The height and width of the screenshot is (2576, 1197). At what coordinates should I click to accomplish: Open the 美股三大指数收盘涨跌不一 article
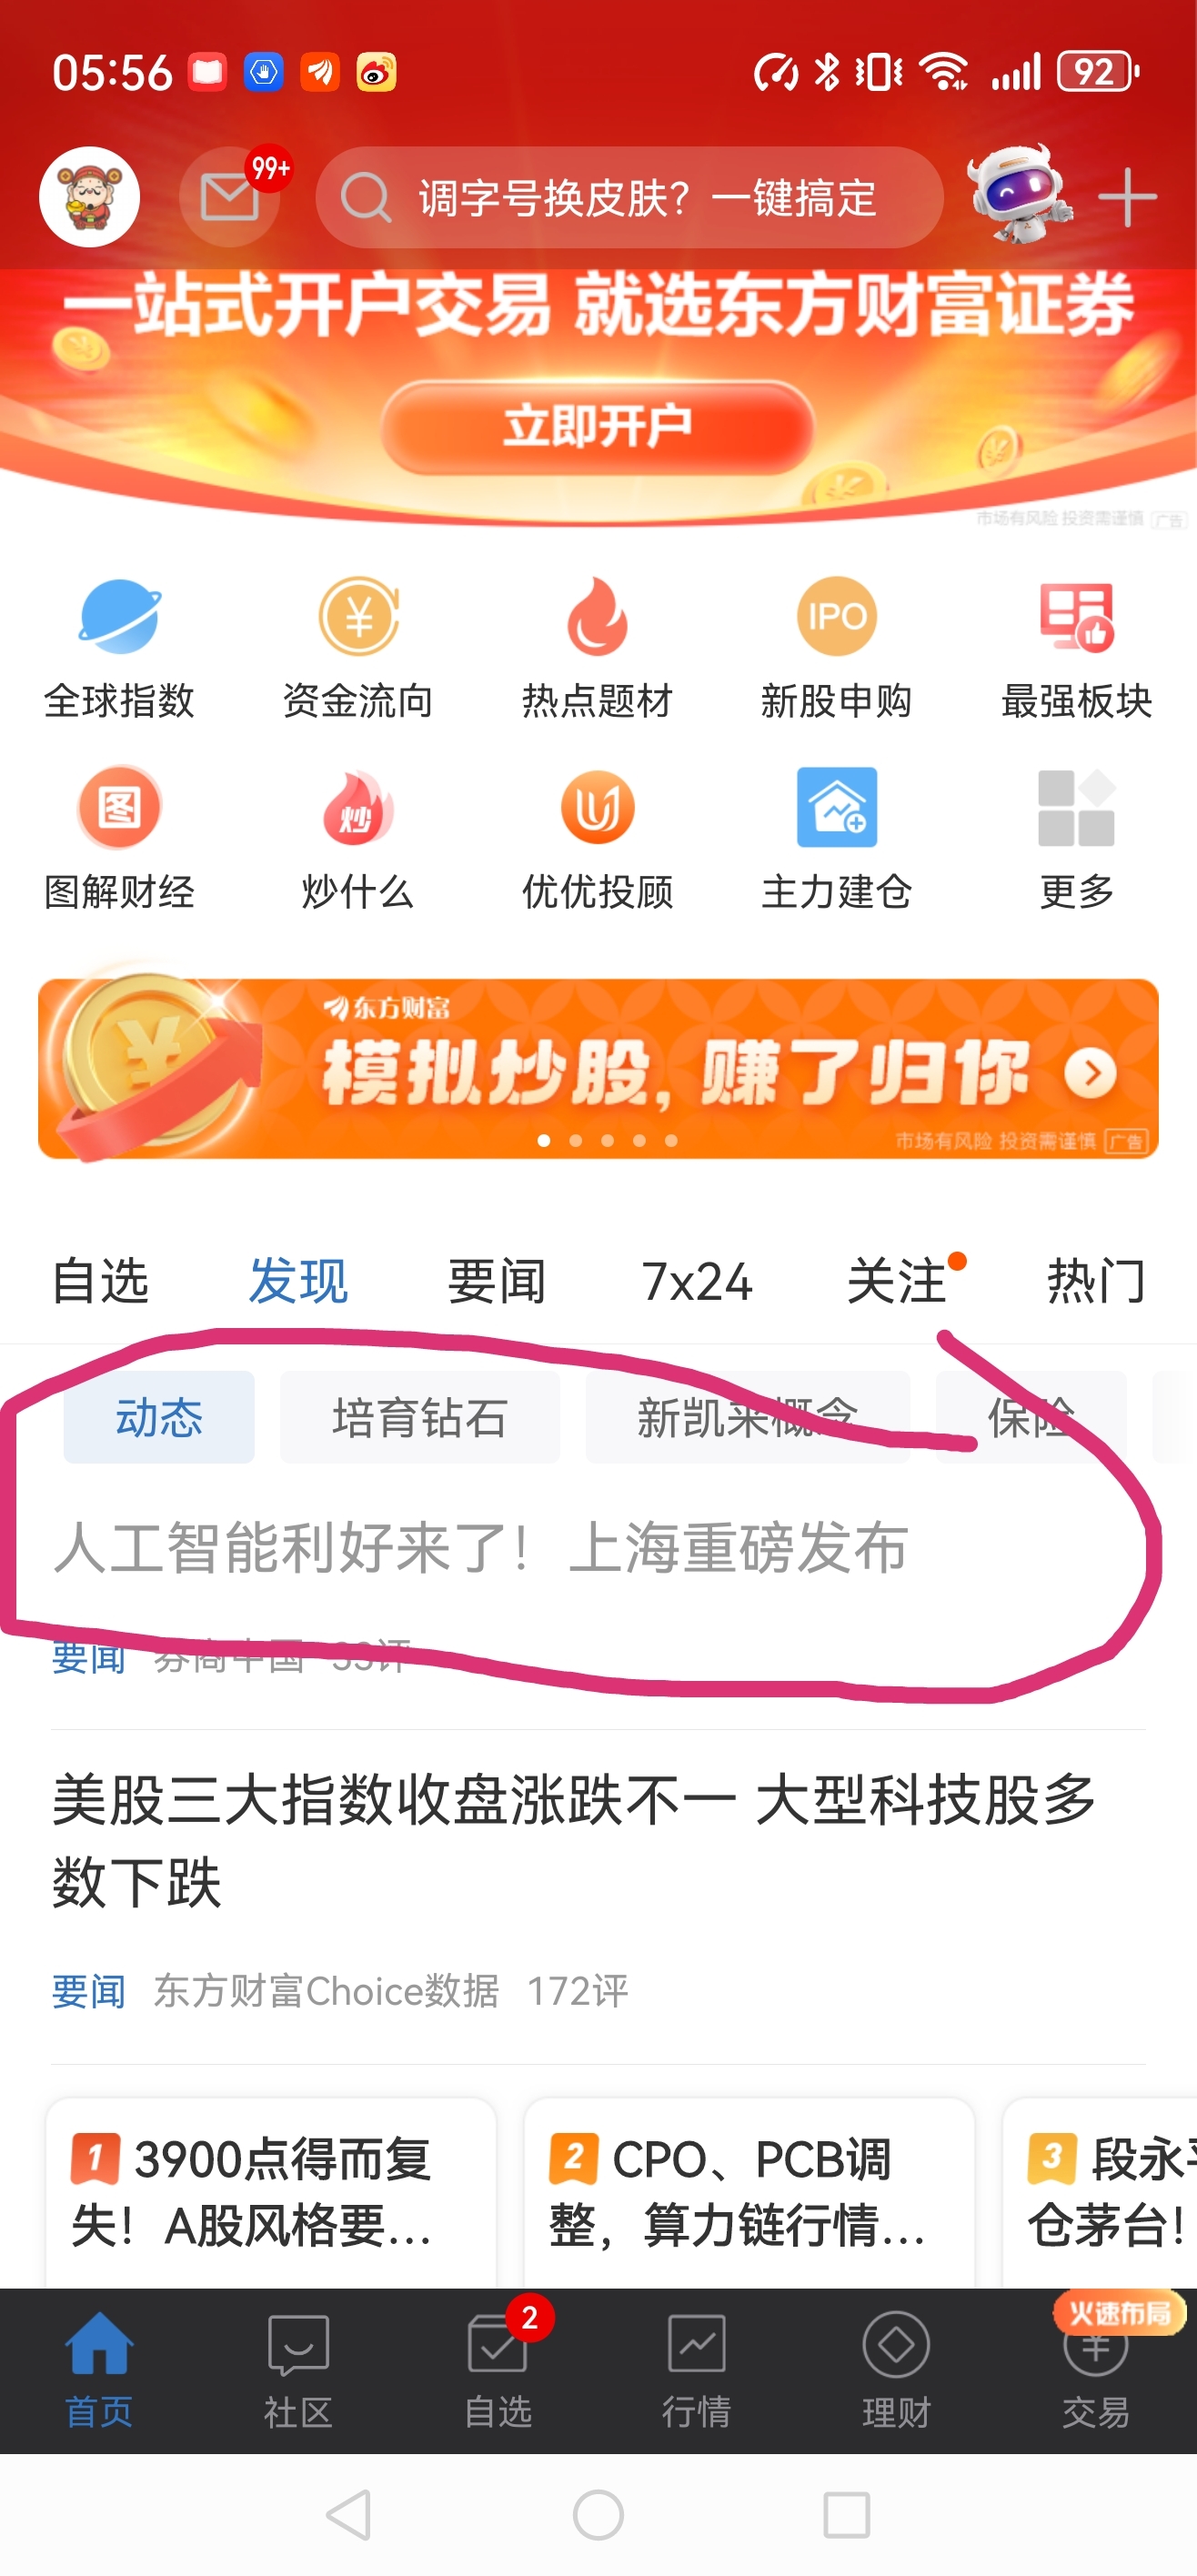575,1840
